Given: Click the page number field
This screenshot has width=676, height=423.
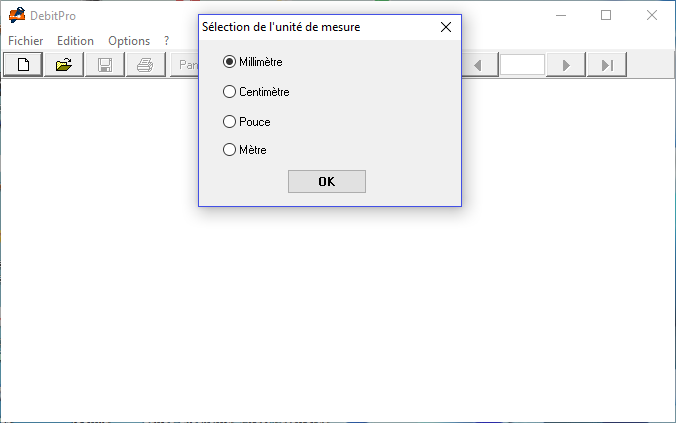Looking at the screenshot, I should (522, 65).
